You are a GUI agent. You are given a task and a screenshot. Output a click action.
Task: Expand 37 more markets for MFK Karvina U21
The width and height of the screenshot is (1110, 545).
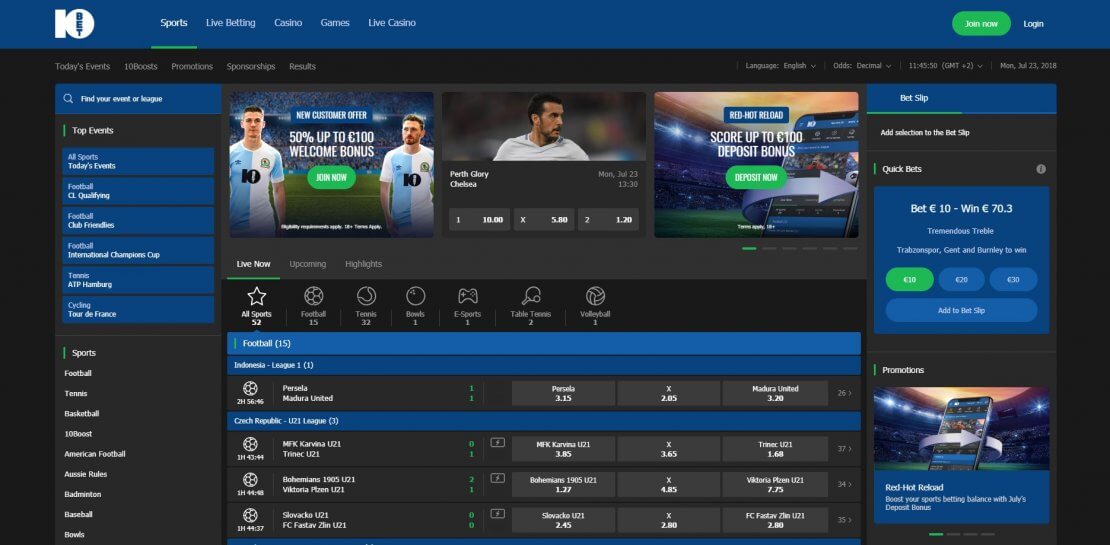pos(844,449)
